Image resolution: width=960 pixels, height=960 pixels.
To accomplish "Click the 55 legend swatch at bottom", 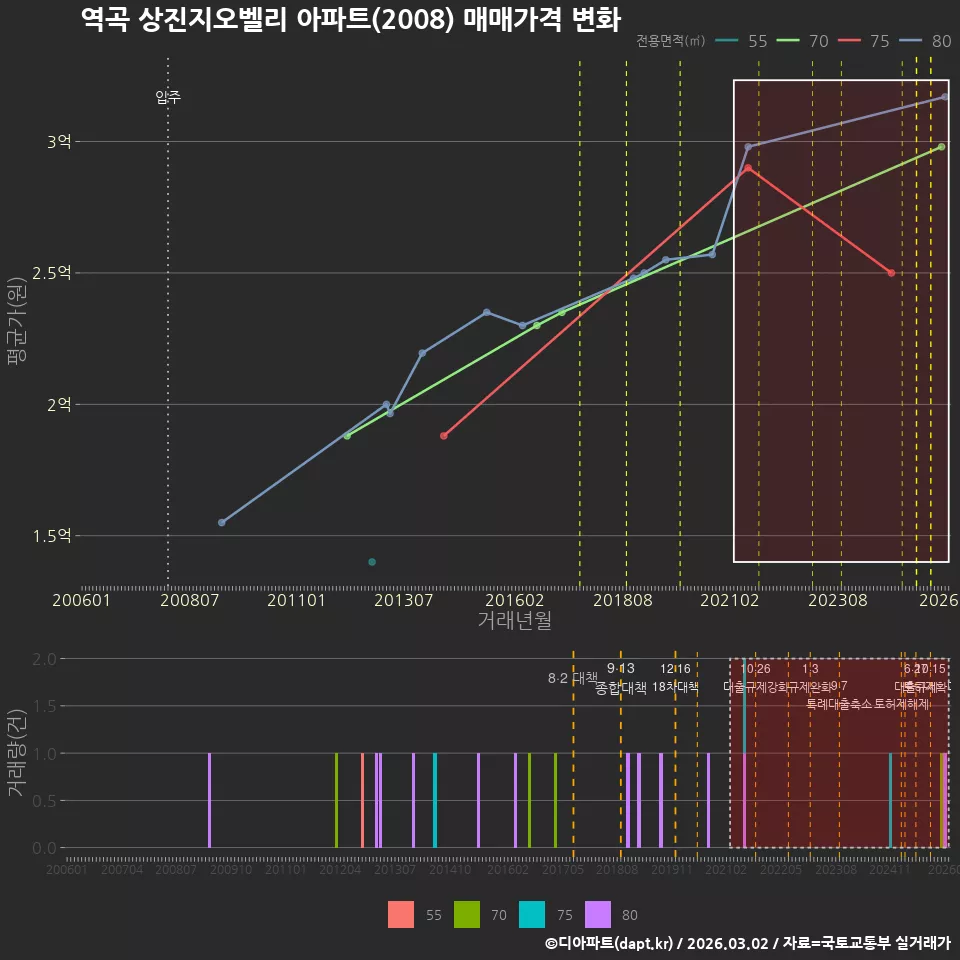I will tap(400, 914).
